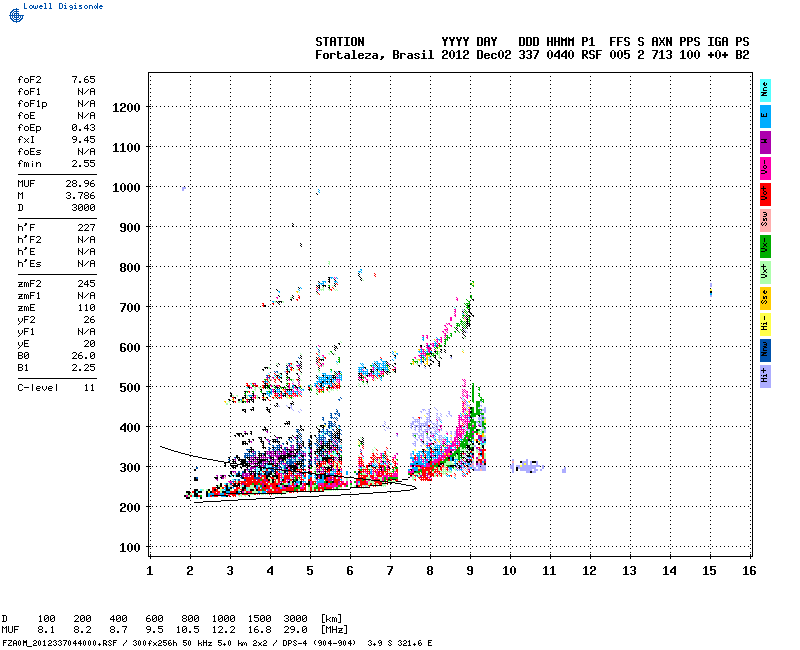Click the 700 label on height axis

(x=130, y=308)
